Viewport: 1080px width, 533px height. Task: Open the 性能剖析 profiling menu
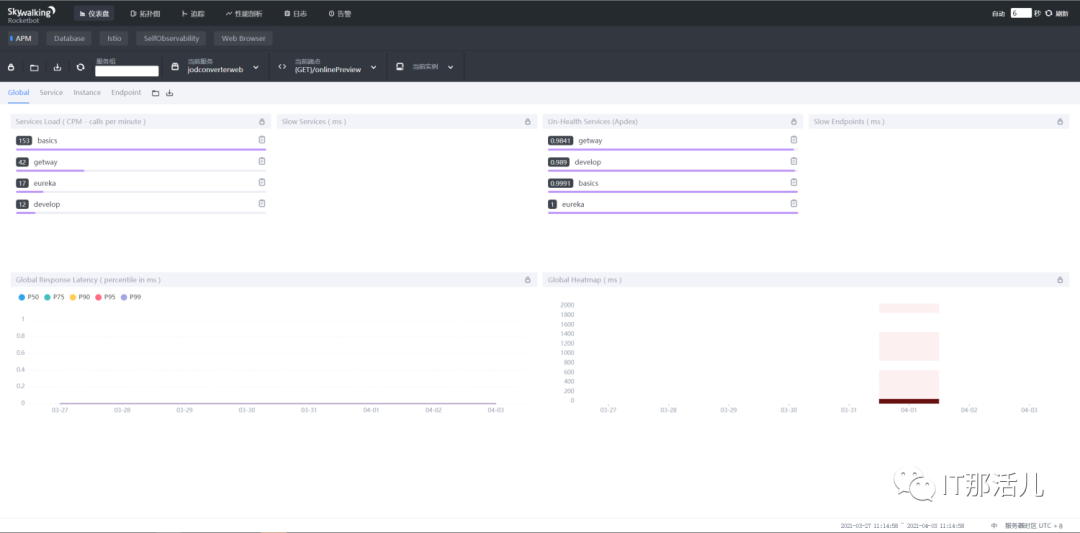pos(247,13)
